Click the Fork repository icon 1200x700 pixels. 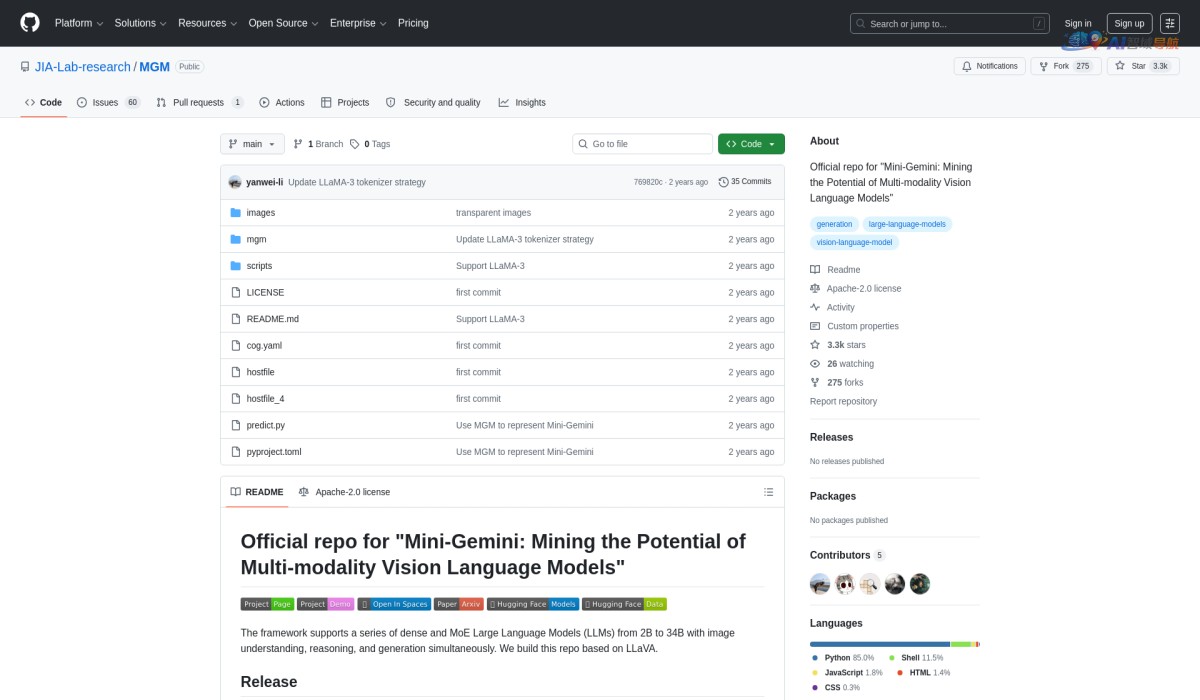[x=1043, y=66]
